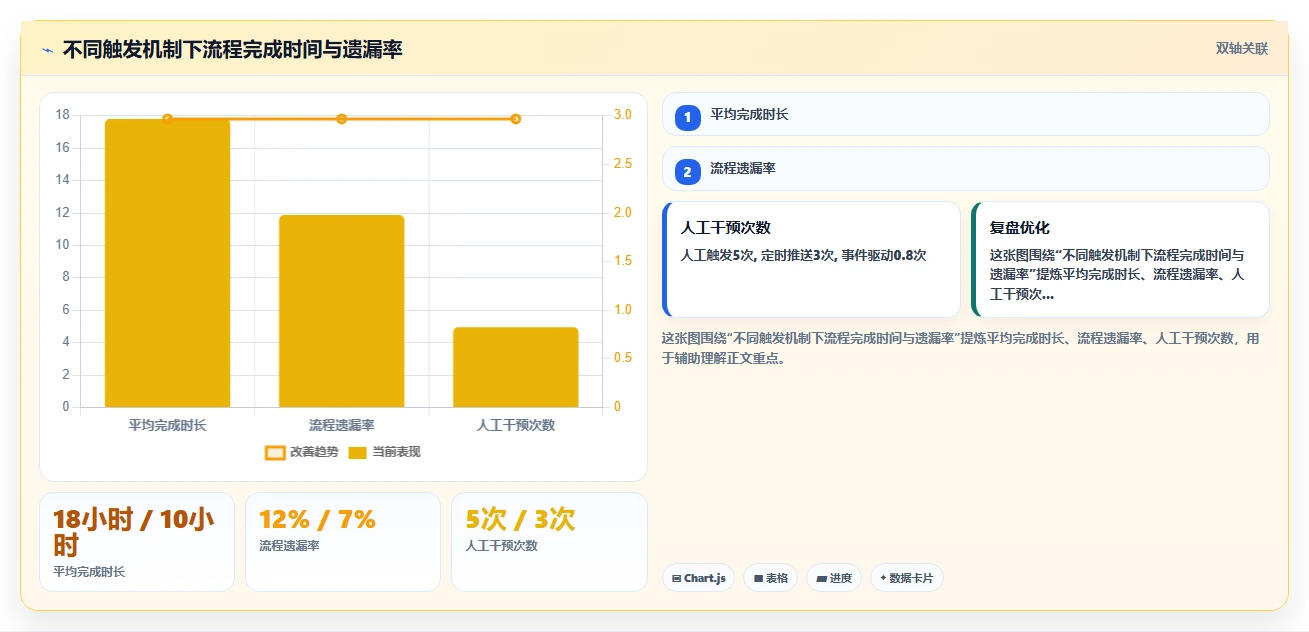The image size is (1309, 632).
Task: Select the 人工干预次数 info card
Action: click(811, 260)
